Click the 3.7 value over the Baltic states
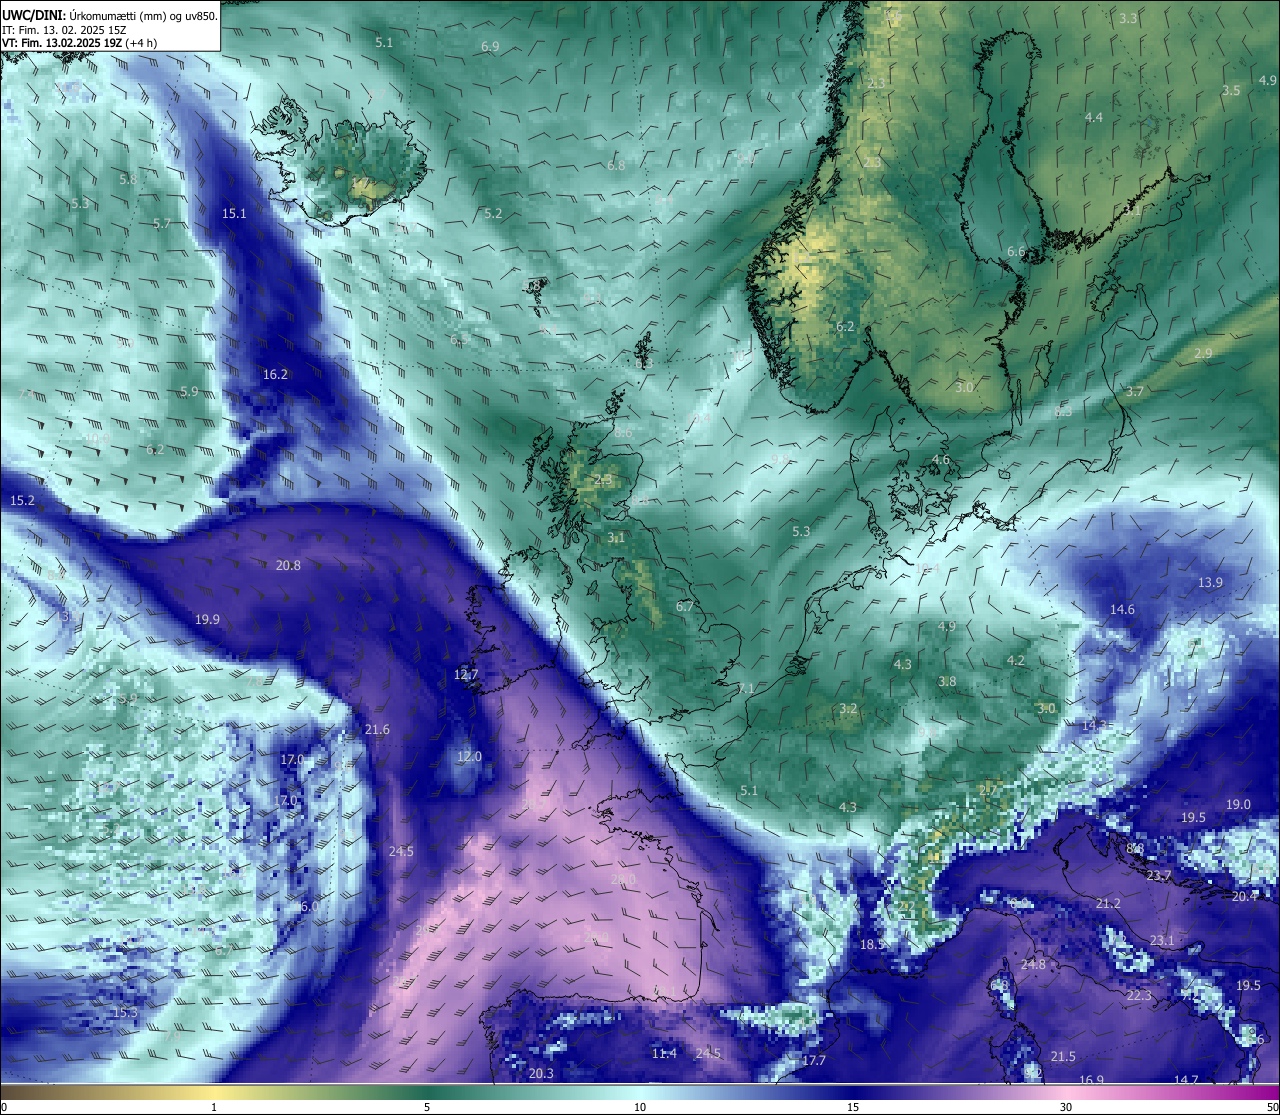This screenshot has height=1115, width=1280. click(x=1134, y=391)
